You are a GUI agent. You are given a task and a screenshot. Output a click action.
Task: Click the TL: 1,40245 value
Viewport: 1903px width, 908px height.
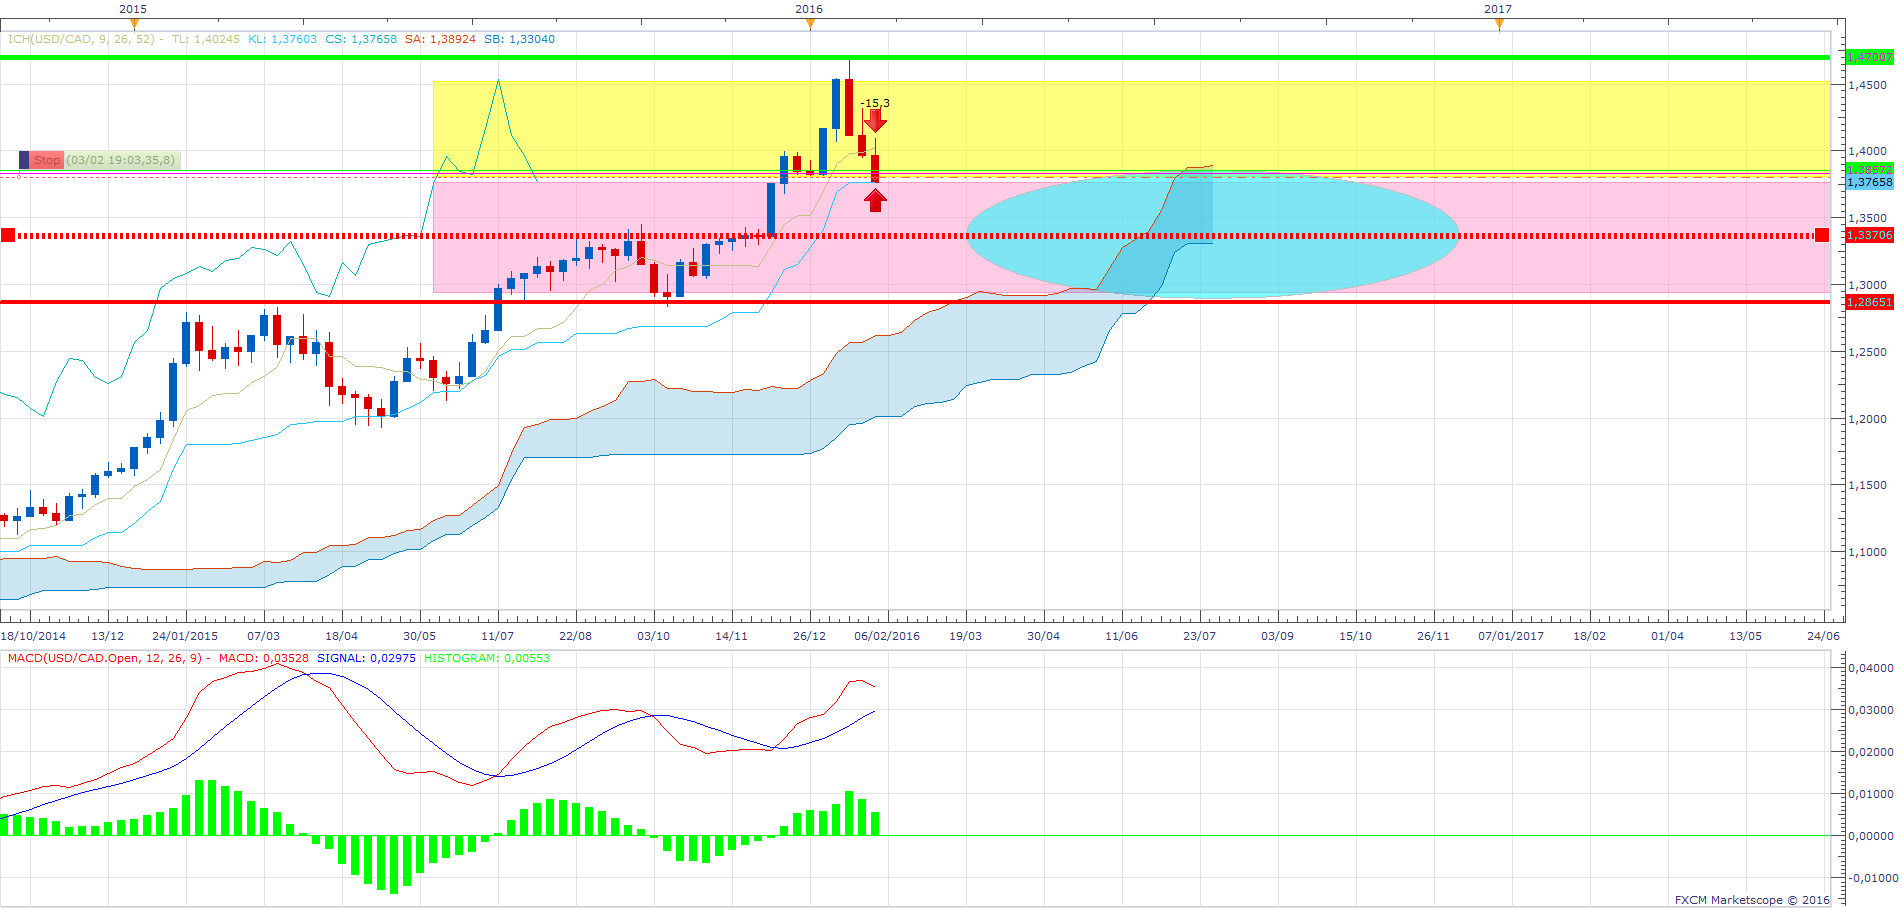pyautogui.click(x=206, y=39)
